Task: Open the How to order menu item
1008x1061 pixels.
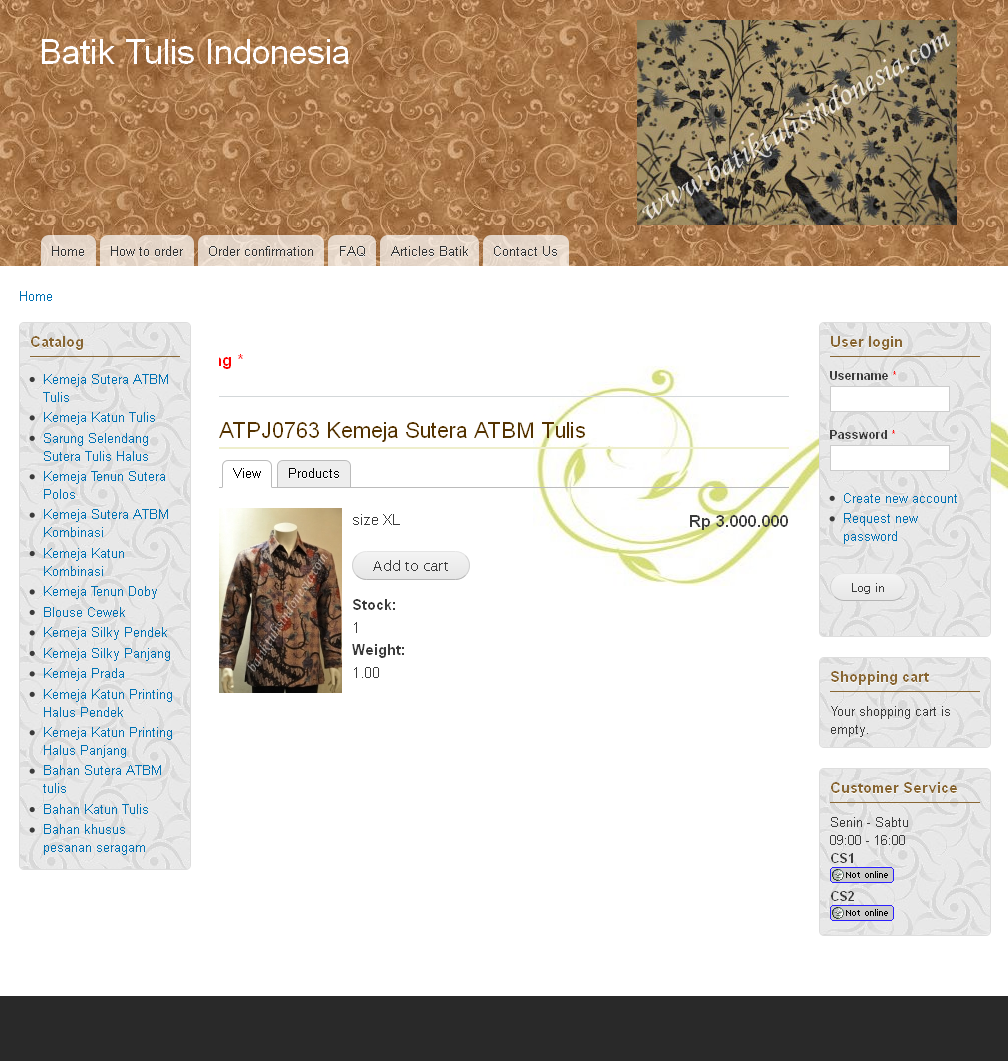Action: point(146,251)
